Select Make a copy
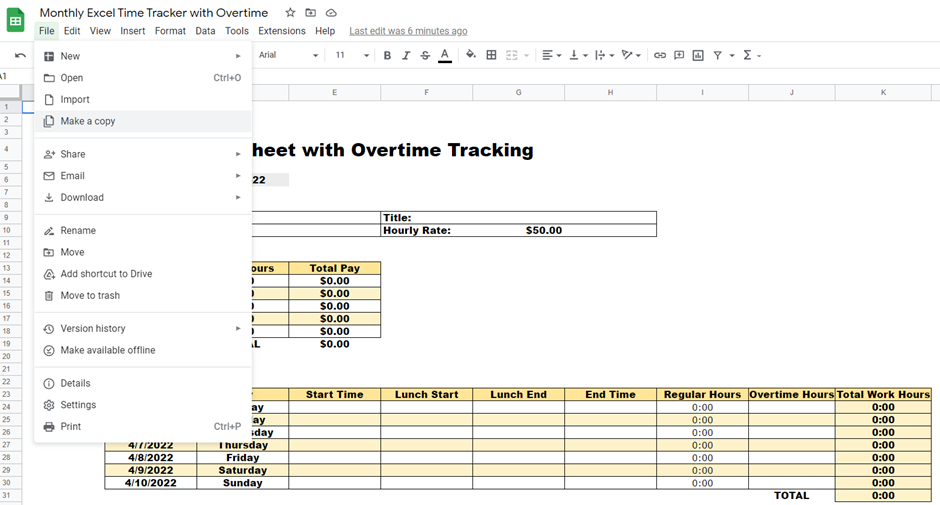Image resolution: width=940 pixels, height=505 pixels. click(143, 121)
